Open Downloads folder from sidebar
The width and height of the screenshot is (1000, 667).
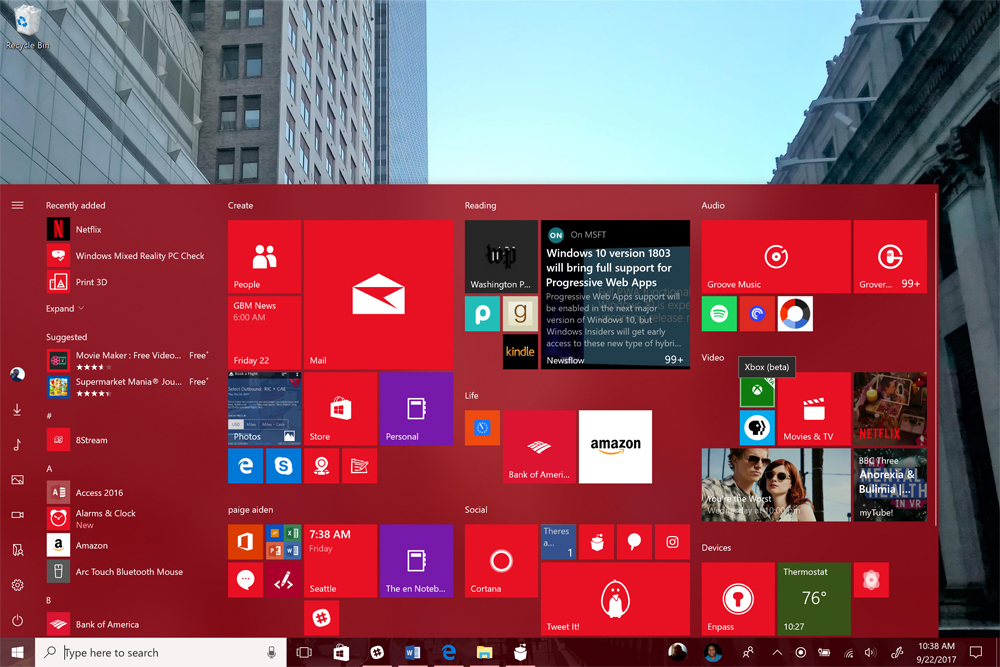click(17, 409)
